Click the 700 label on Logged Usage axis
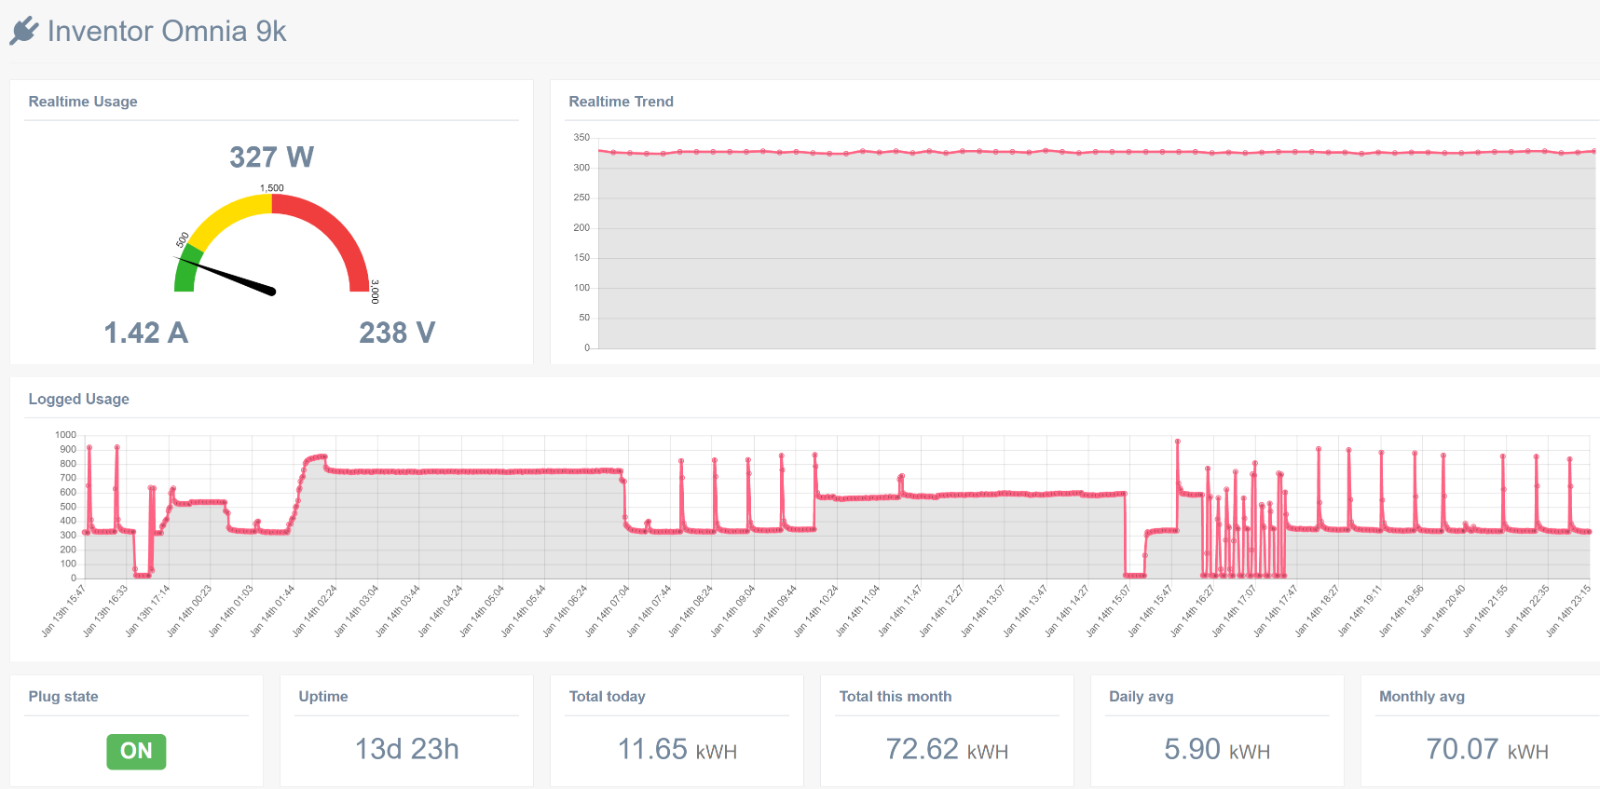The image size is (1600, 789). (68, 478)
